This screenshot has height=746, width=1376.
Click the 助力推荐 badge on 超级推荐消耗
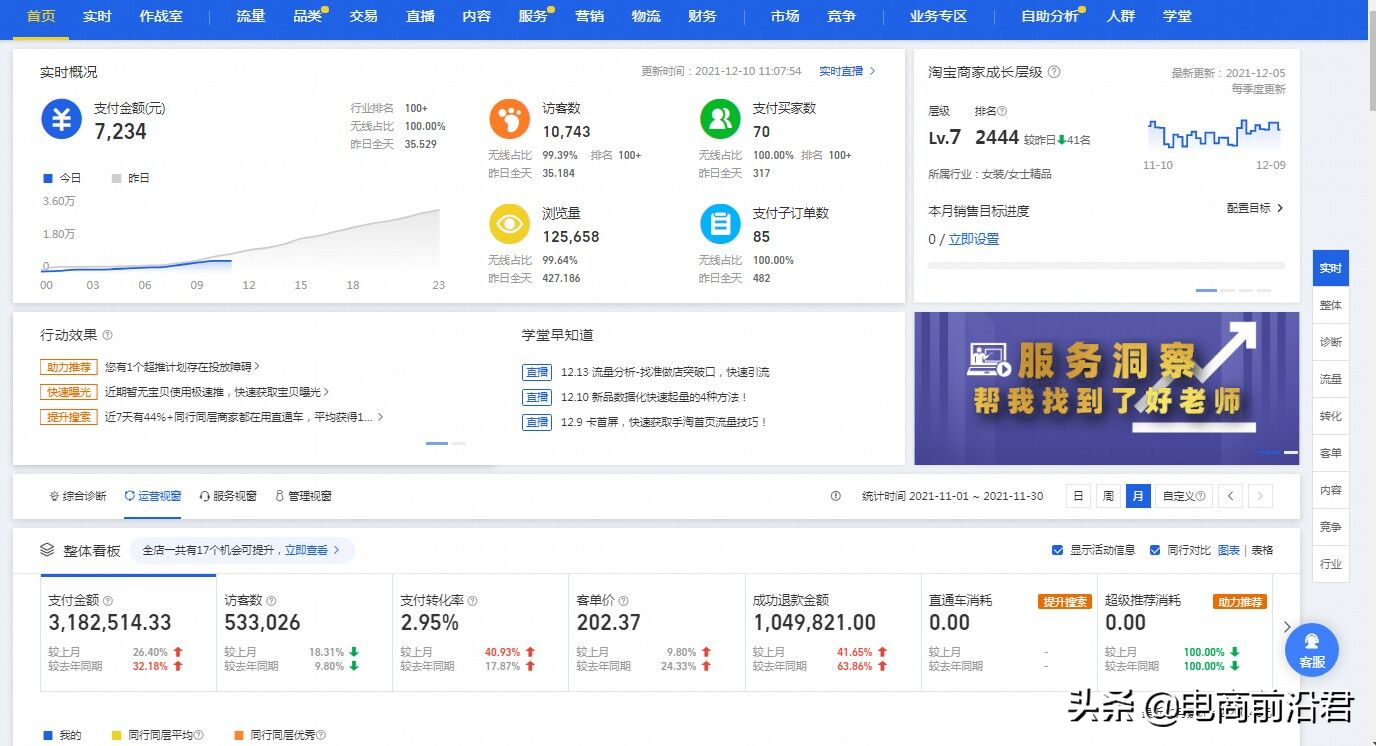pyautogui.click(x=1240, y=602)
